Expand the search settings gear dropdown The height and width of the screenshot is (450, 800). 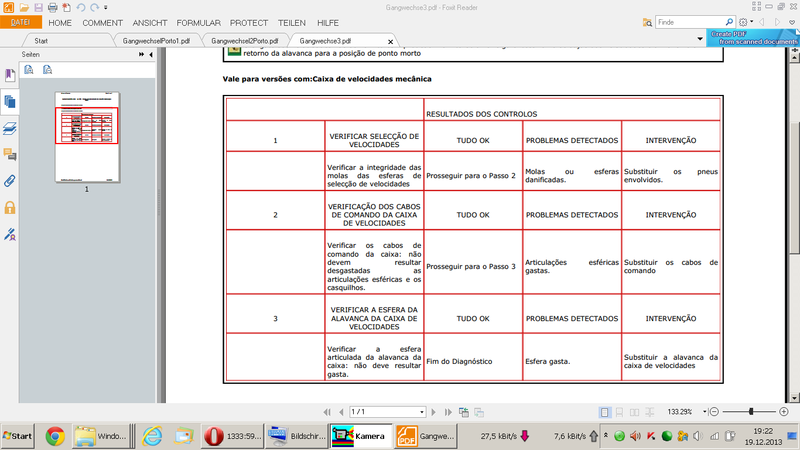[x=745, y=22]
